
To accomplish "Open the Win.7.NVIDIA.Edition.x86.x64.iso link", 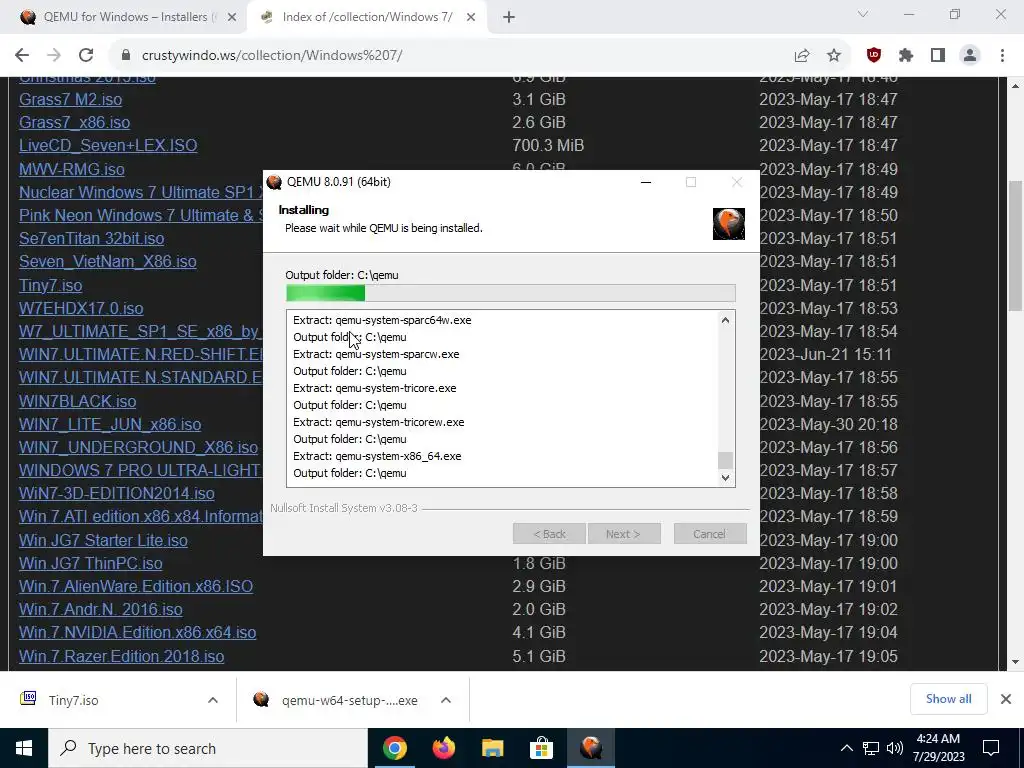I will pos(137,632).
